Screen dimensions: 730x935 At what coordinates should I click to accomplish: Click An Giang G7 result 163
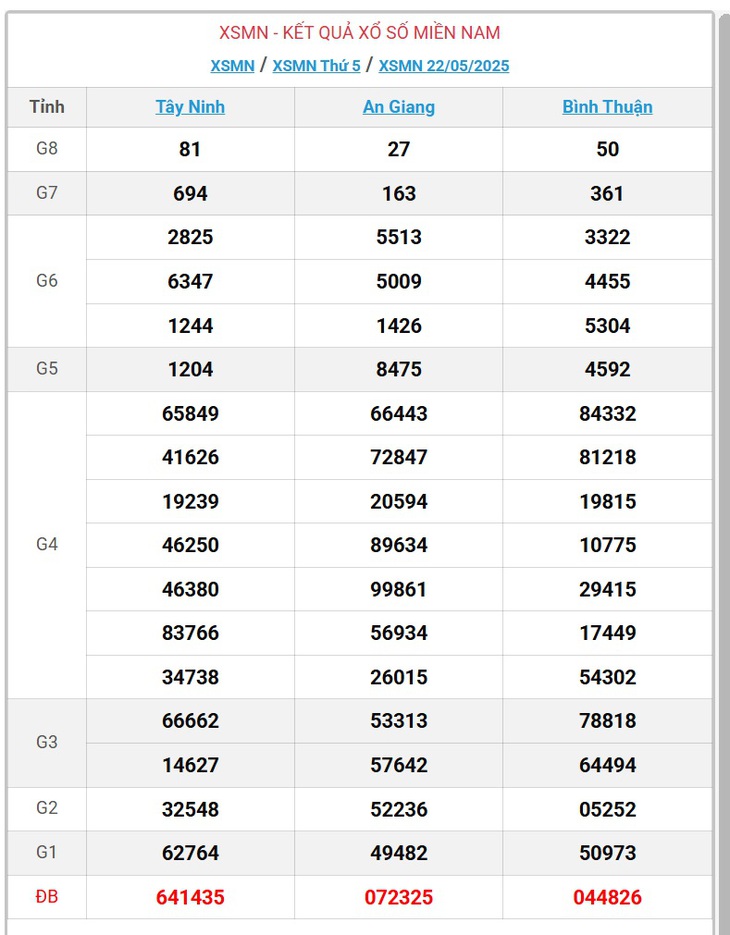[x=398, y=193]
